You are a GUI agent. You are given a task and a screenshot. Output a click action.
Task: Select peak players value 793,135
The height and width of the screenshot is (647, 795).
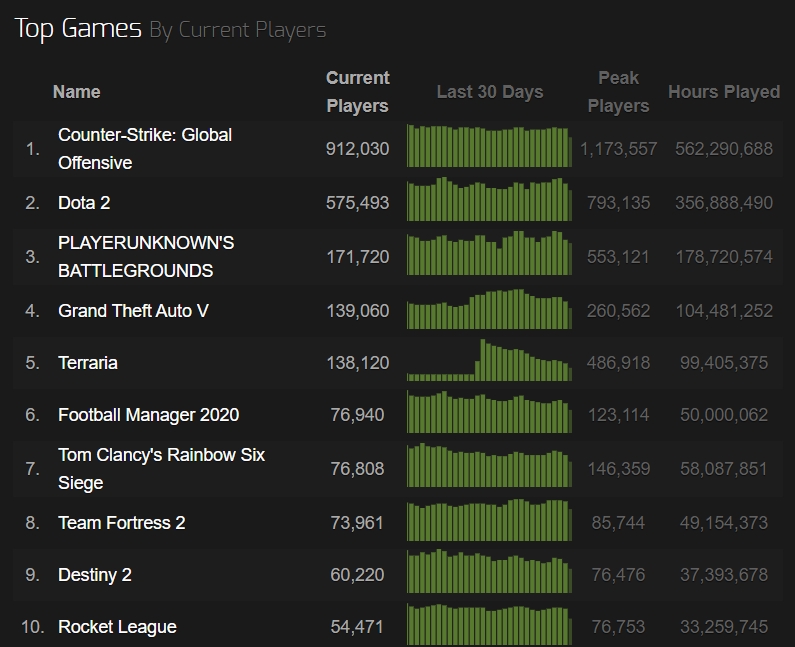[x=619, y=203]
